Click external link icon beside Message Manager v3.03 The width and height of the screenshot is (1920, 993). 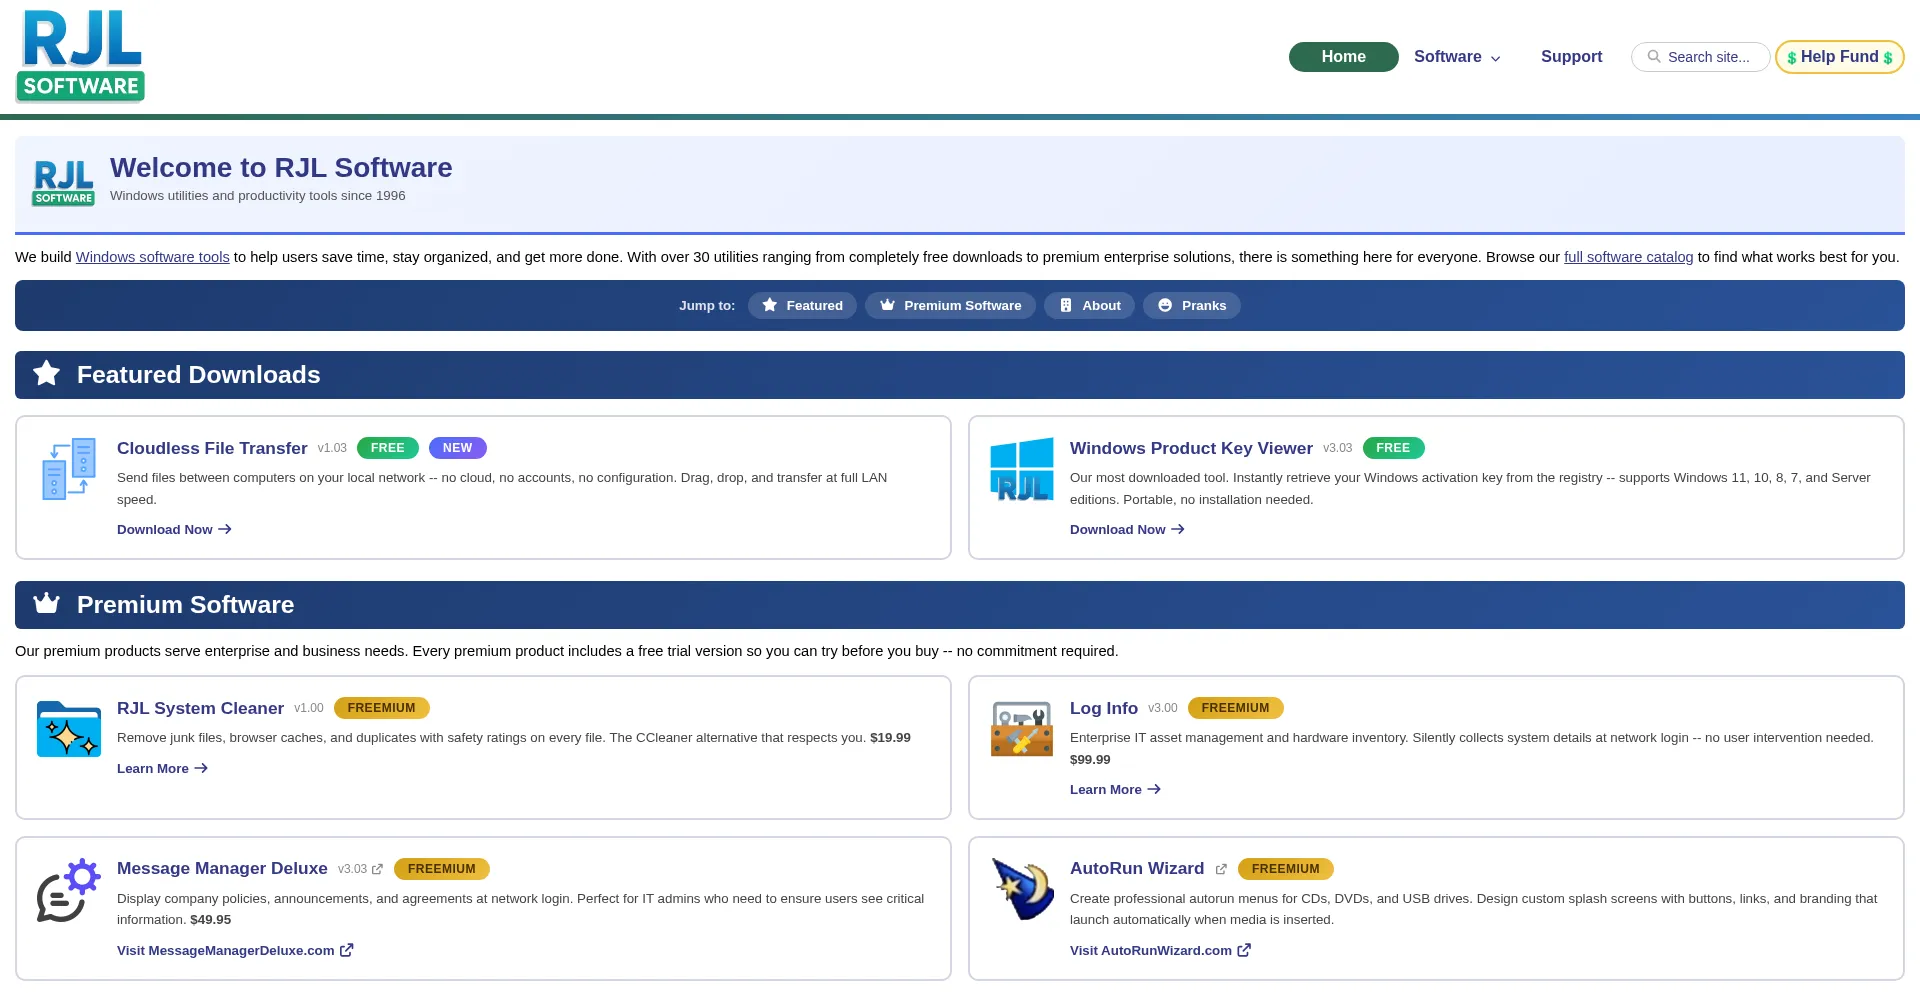(x=377, y=870)
